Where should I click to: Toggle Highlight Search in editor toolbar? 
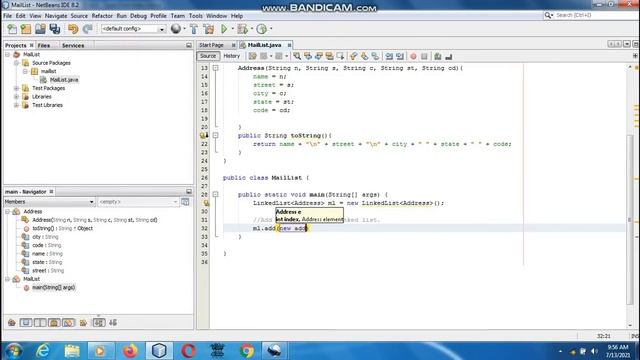tap(329, 56)
